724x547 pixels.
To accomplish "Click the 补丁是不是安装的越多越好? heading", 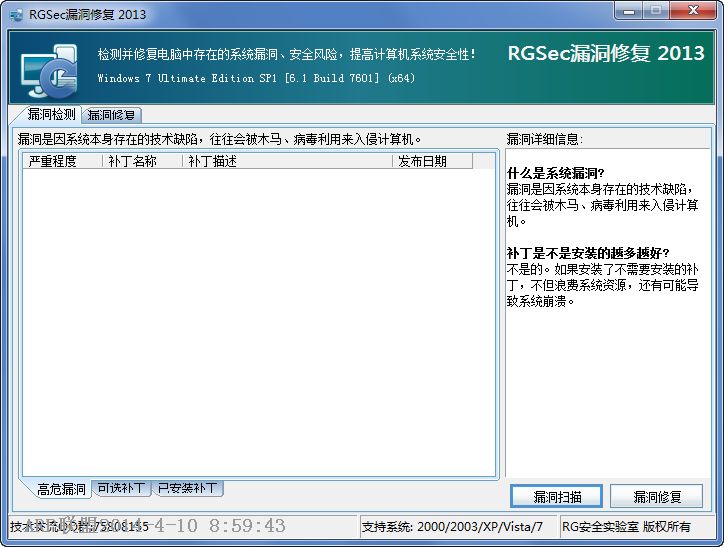I will (x=588, y=253).
